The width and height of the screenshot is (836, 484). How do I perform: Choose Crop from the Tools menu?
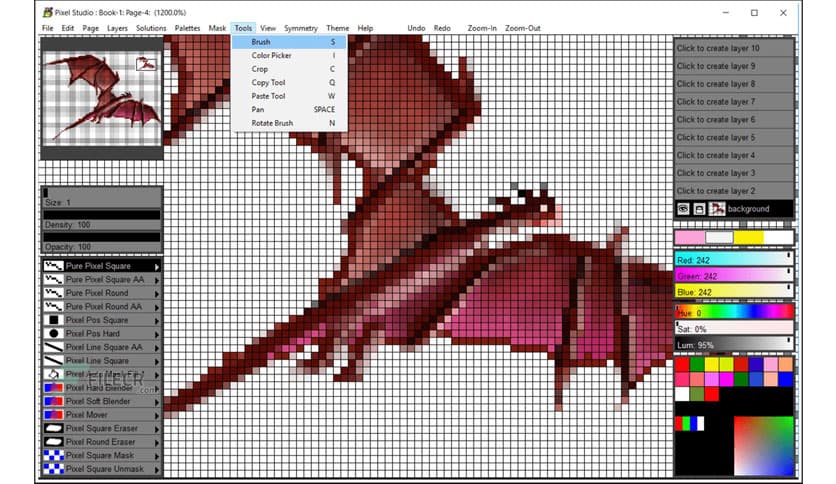[289, 69]
